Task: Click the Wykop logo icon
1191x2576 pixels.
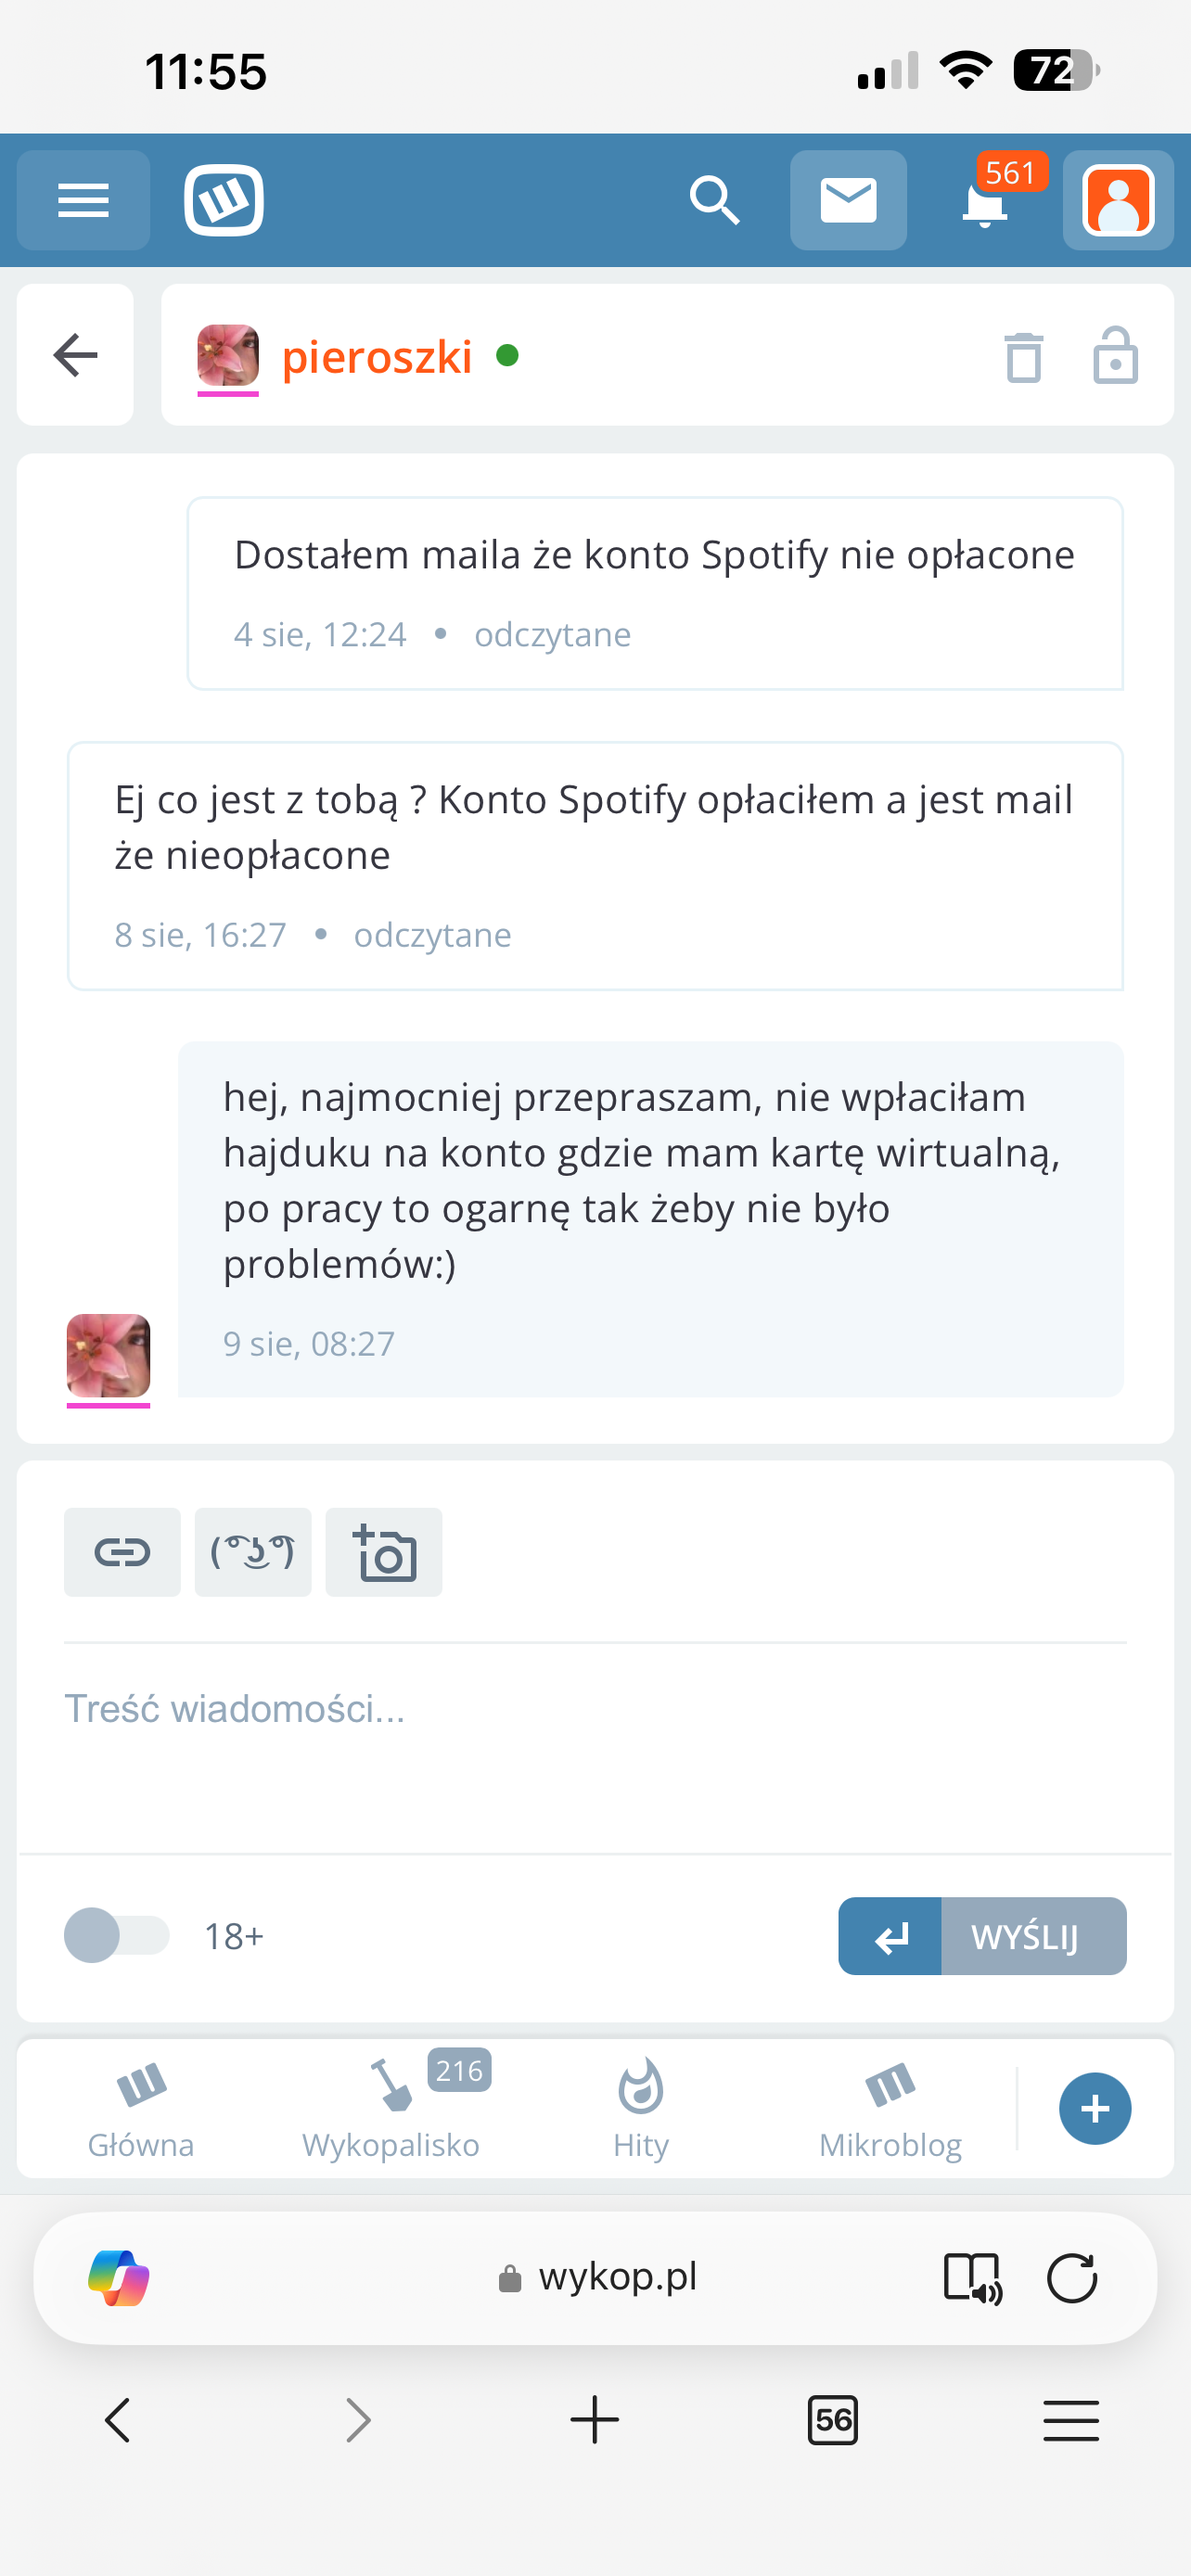Action: coord(224,201)
